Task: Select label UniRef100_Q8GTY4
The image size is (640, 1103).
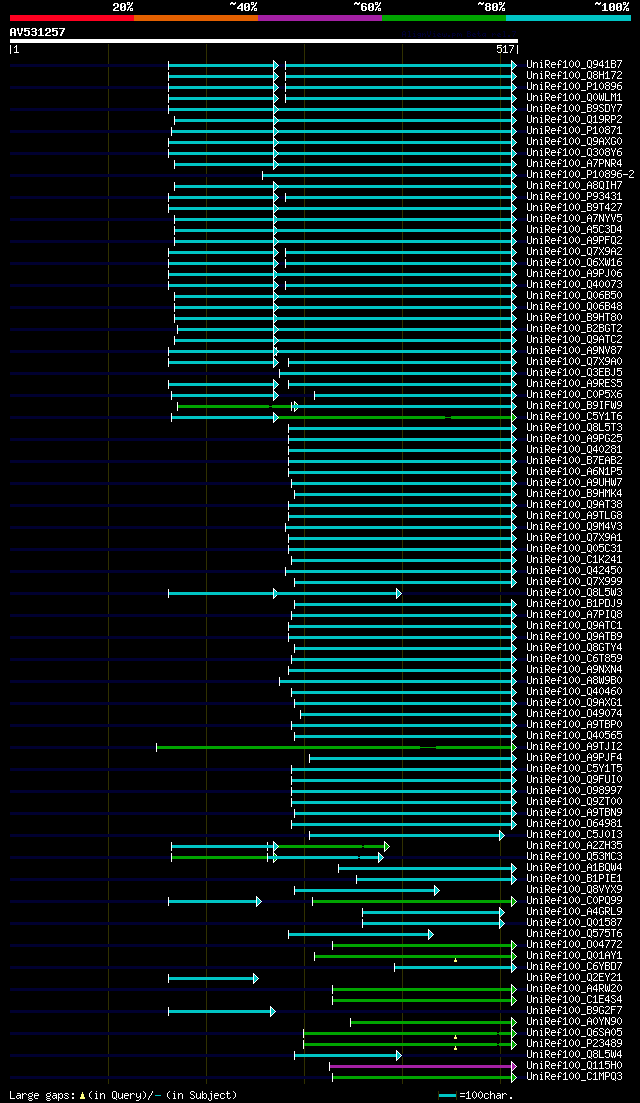Action: point(575,648)
